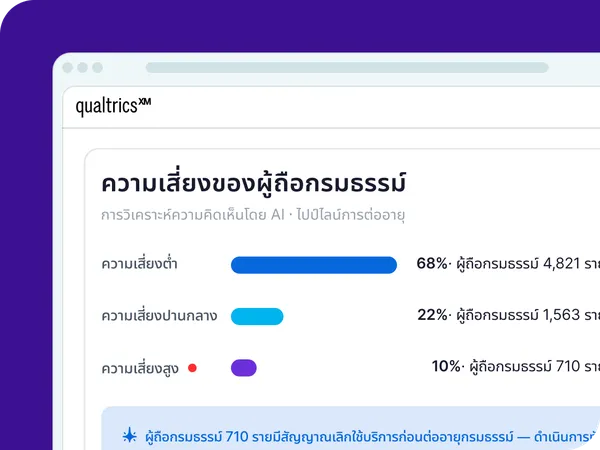Click the ความเสี่ยงต่ำ row label
Viewport: 600px width, 450px height.
click(139, 264)
